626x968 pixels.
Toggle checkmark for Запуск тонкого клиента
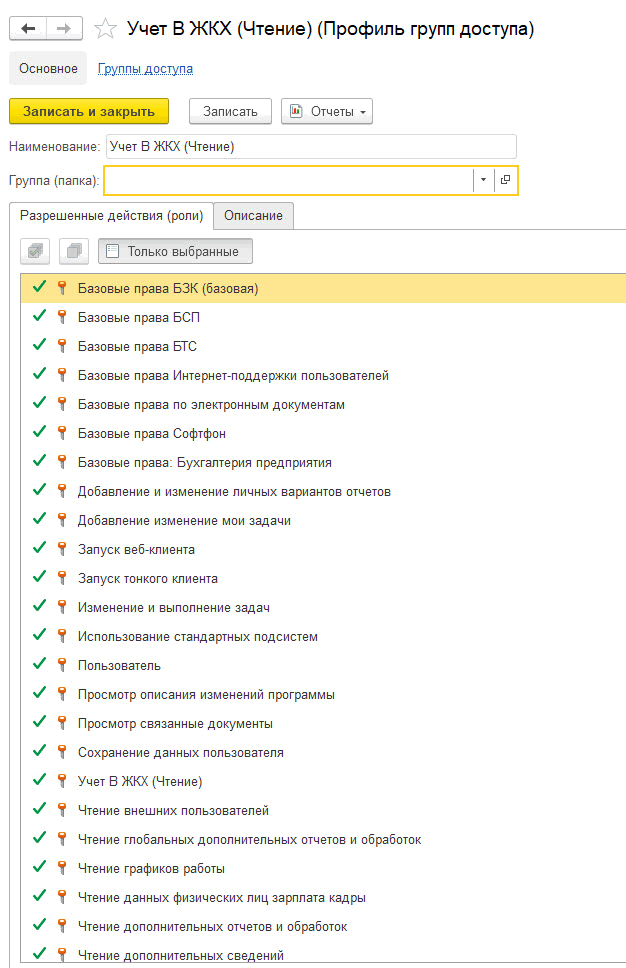(40, 577)
